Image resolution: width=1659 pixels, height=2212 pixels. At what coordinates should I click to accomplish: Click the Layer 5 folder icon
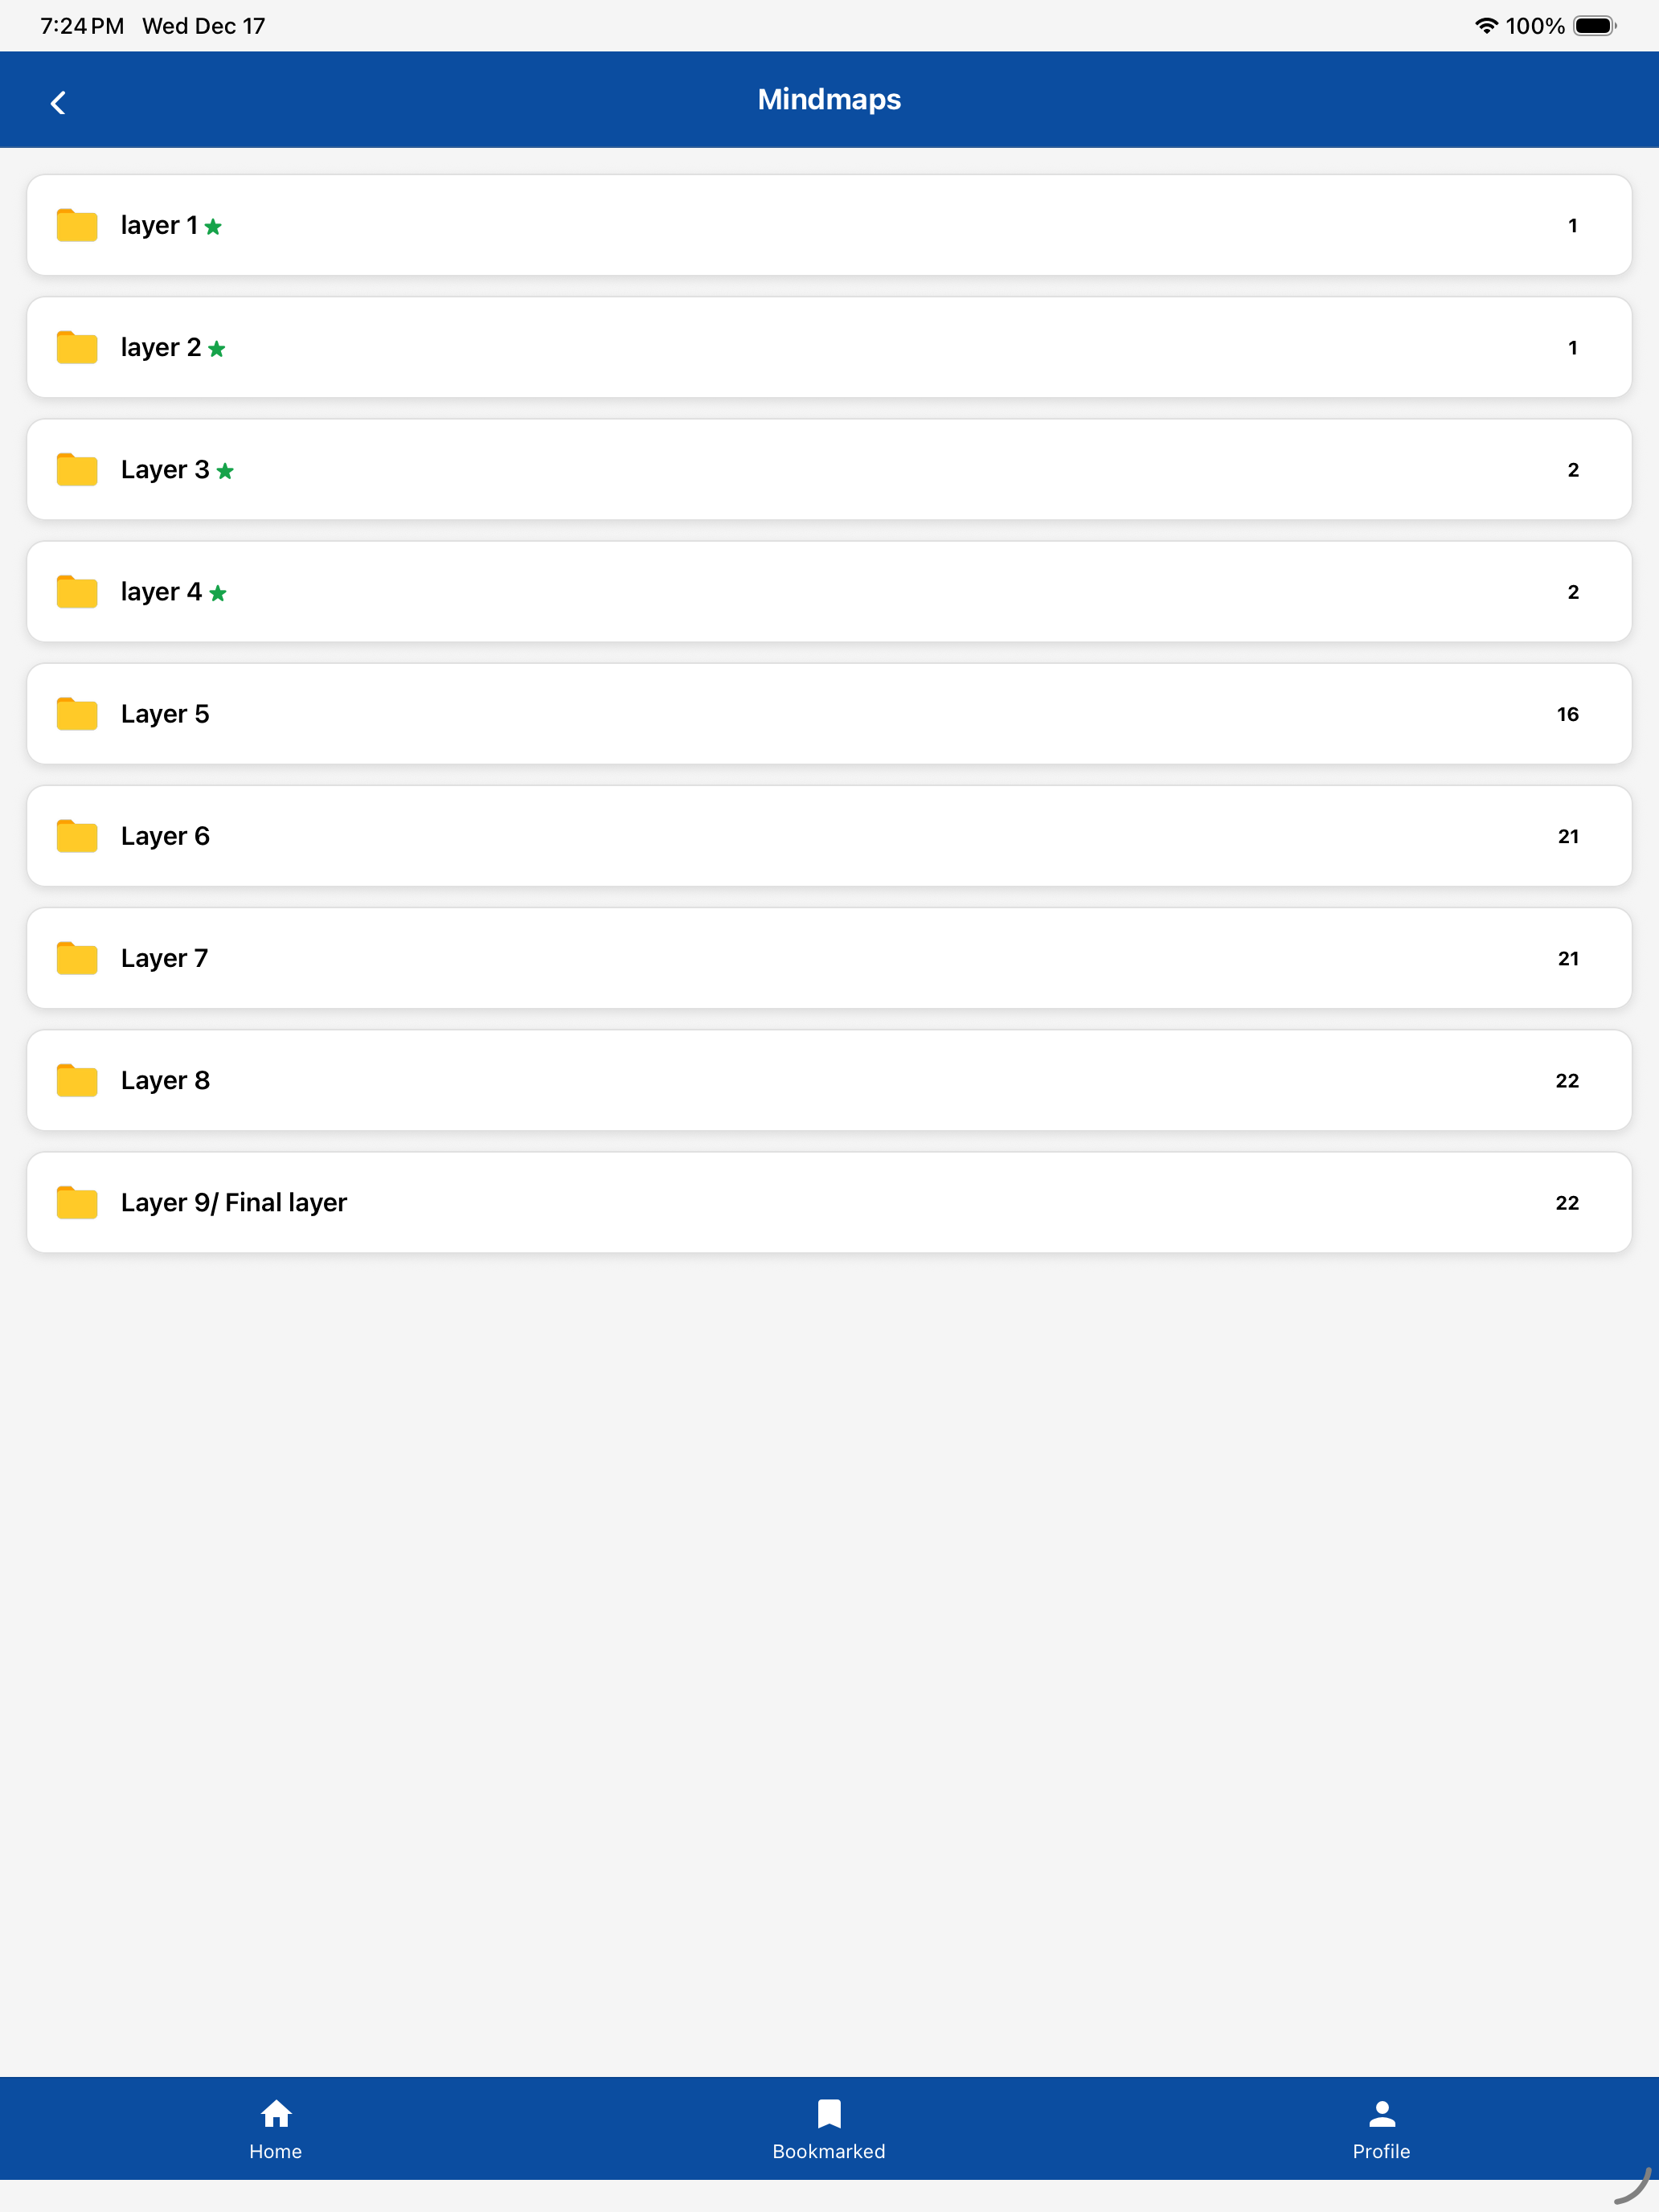[77, 714]
